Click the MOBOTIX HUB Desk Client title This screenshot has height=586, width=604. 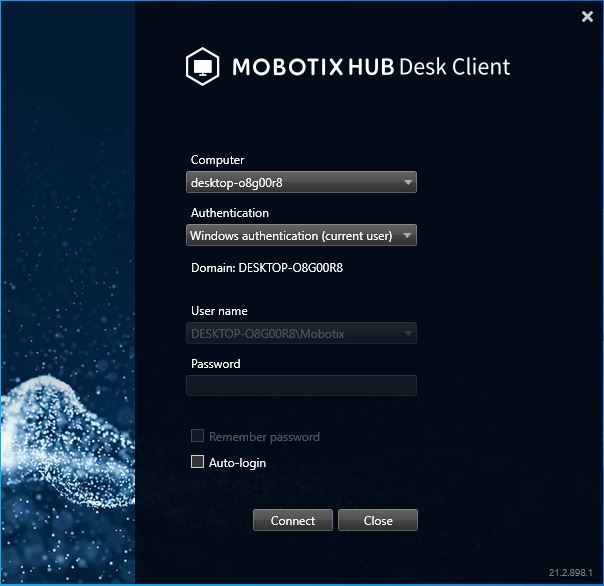pyautogui.click(x=371, y=67)
